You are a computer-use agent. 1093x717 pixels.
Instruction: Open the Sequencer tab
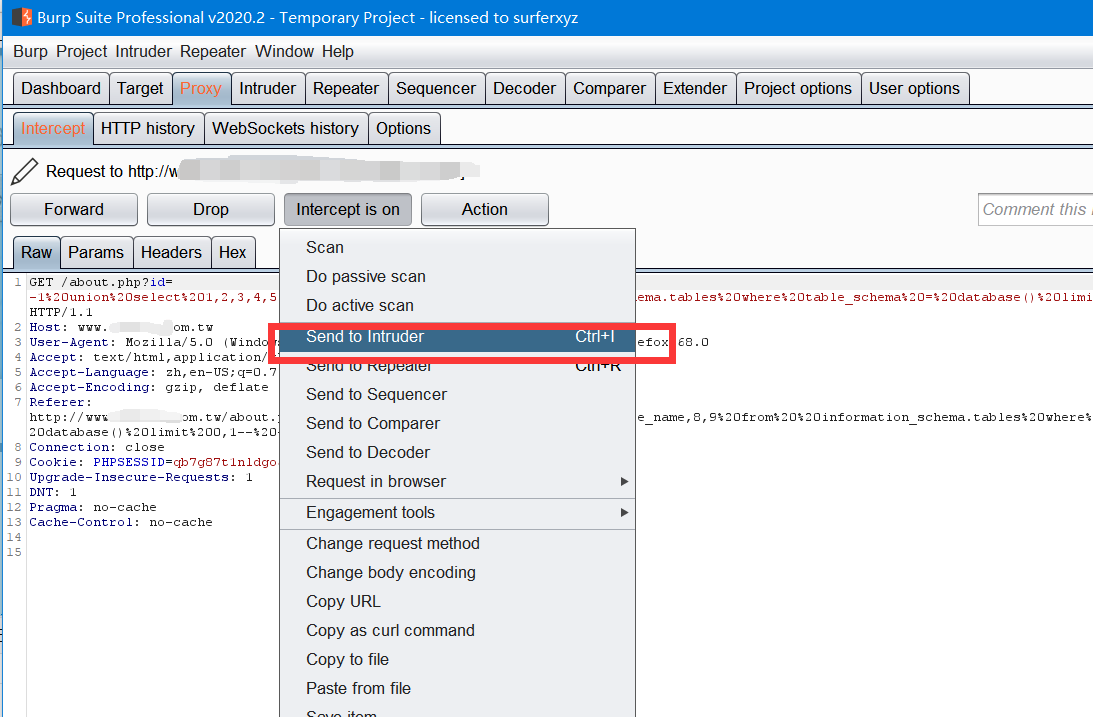click(x=436, y=88)
